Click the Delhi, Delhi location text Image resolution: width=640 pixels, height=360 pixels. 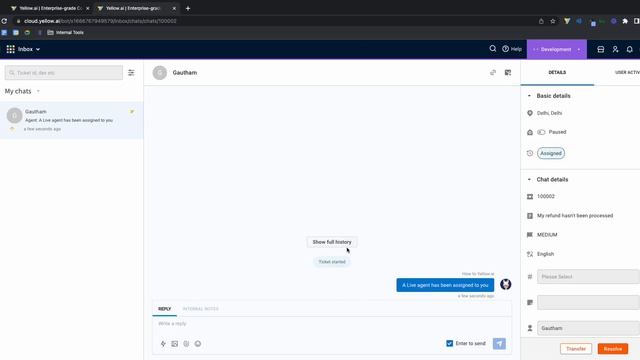coord(549,113)
